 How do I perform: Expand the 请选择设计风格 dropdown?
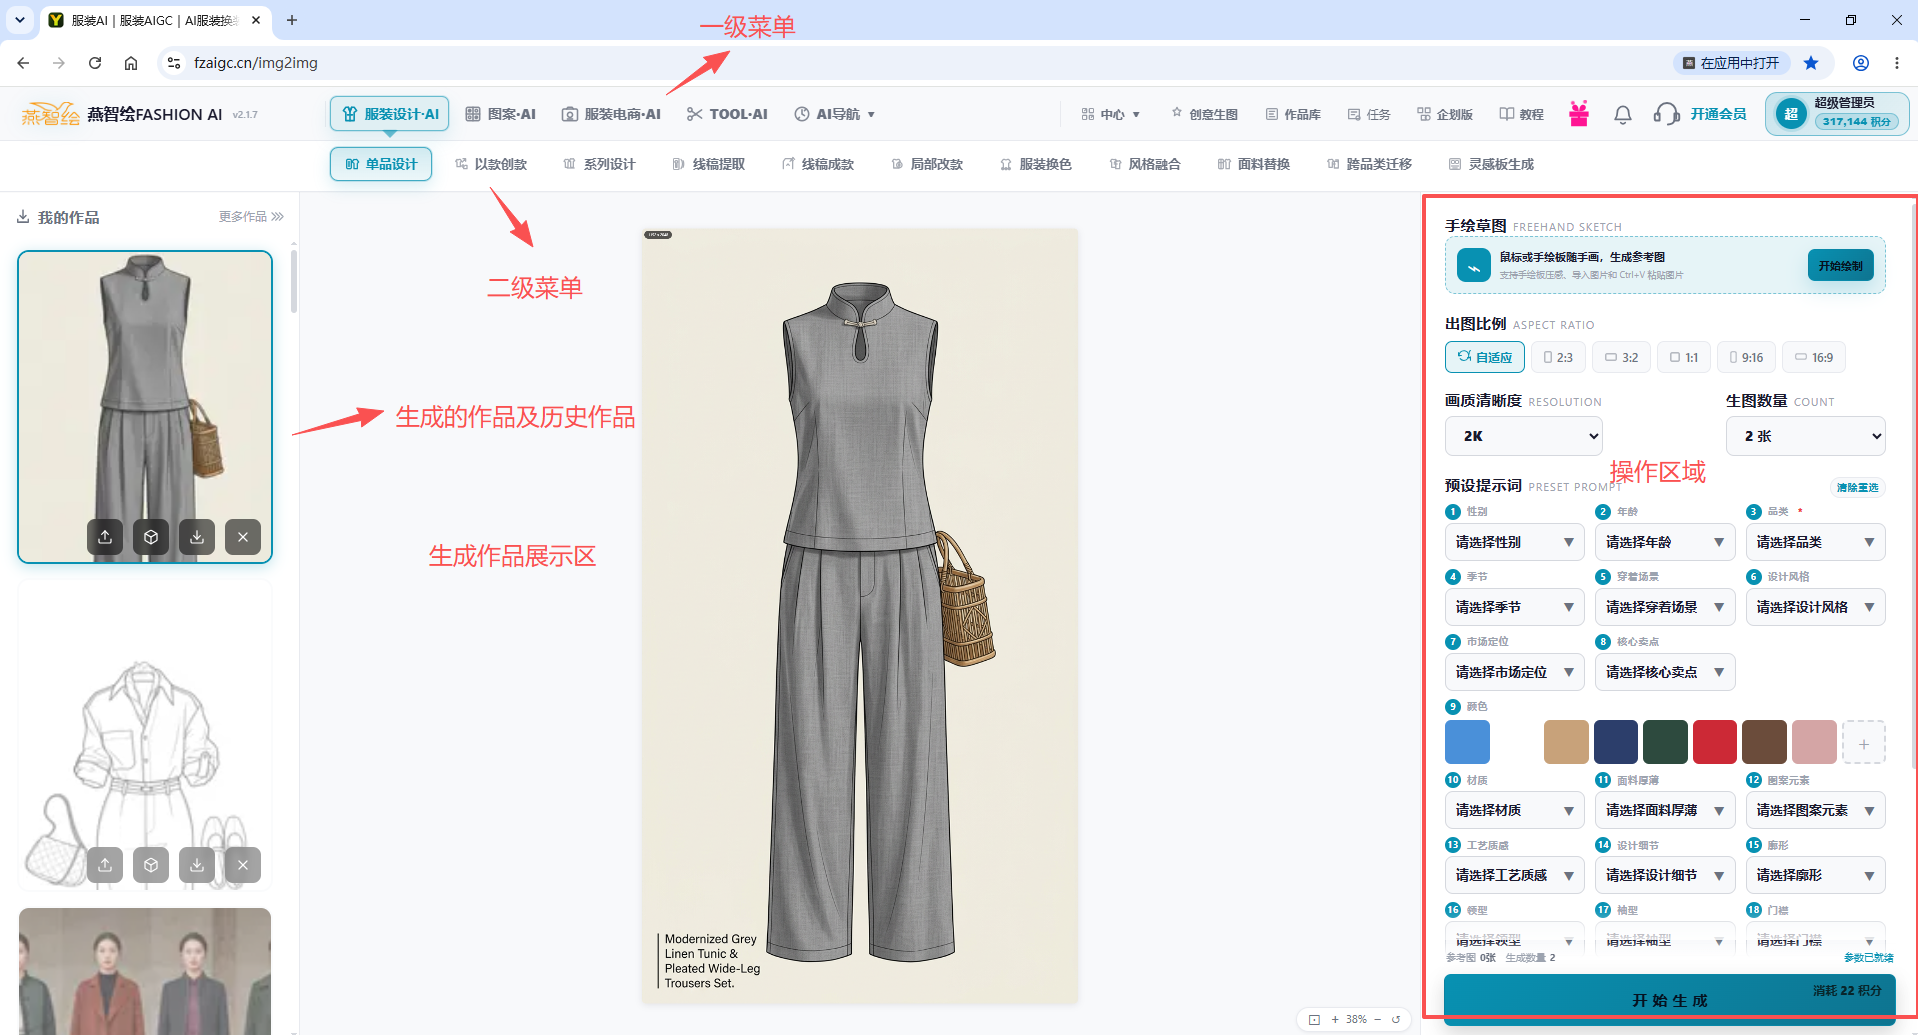1816,607
